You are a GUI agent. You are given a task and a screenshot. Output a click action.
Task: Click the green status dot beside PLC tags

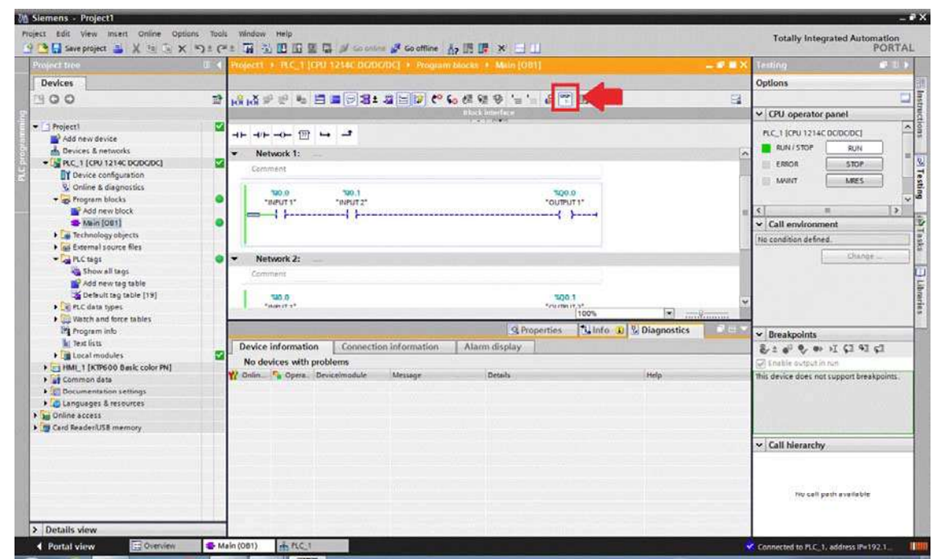[219, 259]
